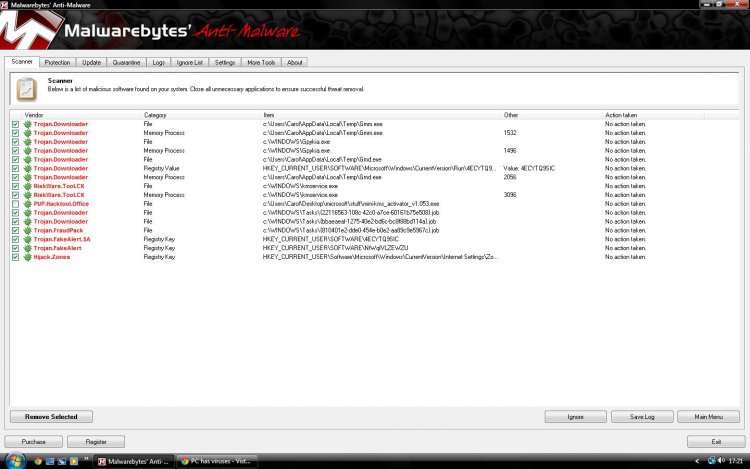
Task: Click the Register button
Action: pyautogui.click(x=96, y=442)
